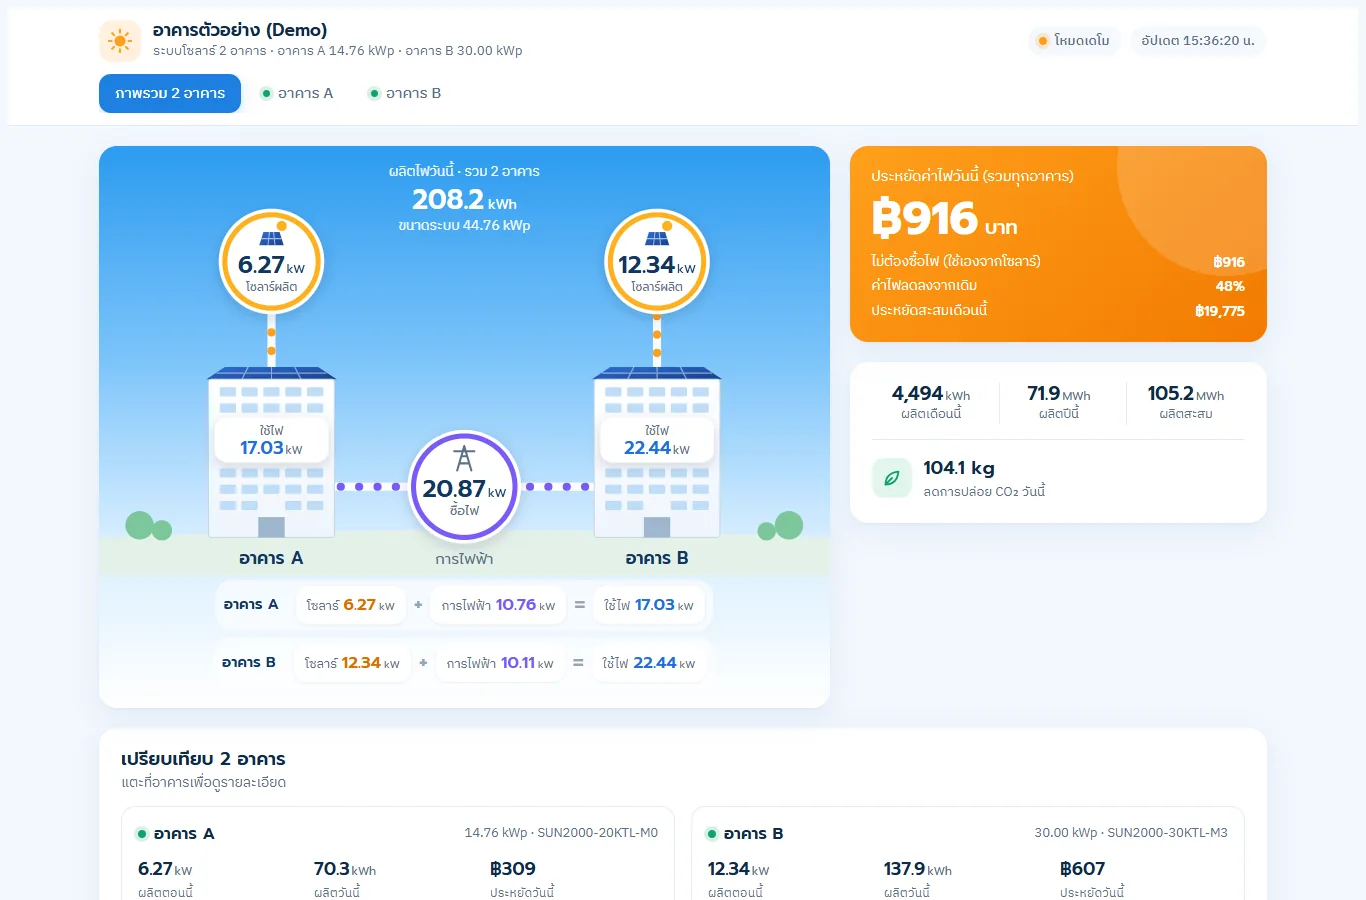The image size is (1366, 900).
Task: Click the 137.9 kWh ผลิตวันนี้ value
Action: [918, 869]
